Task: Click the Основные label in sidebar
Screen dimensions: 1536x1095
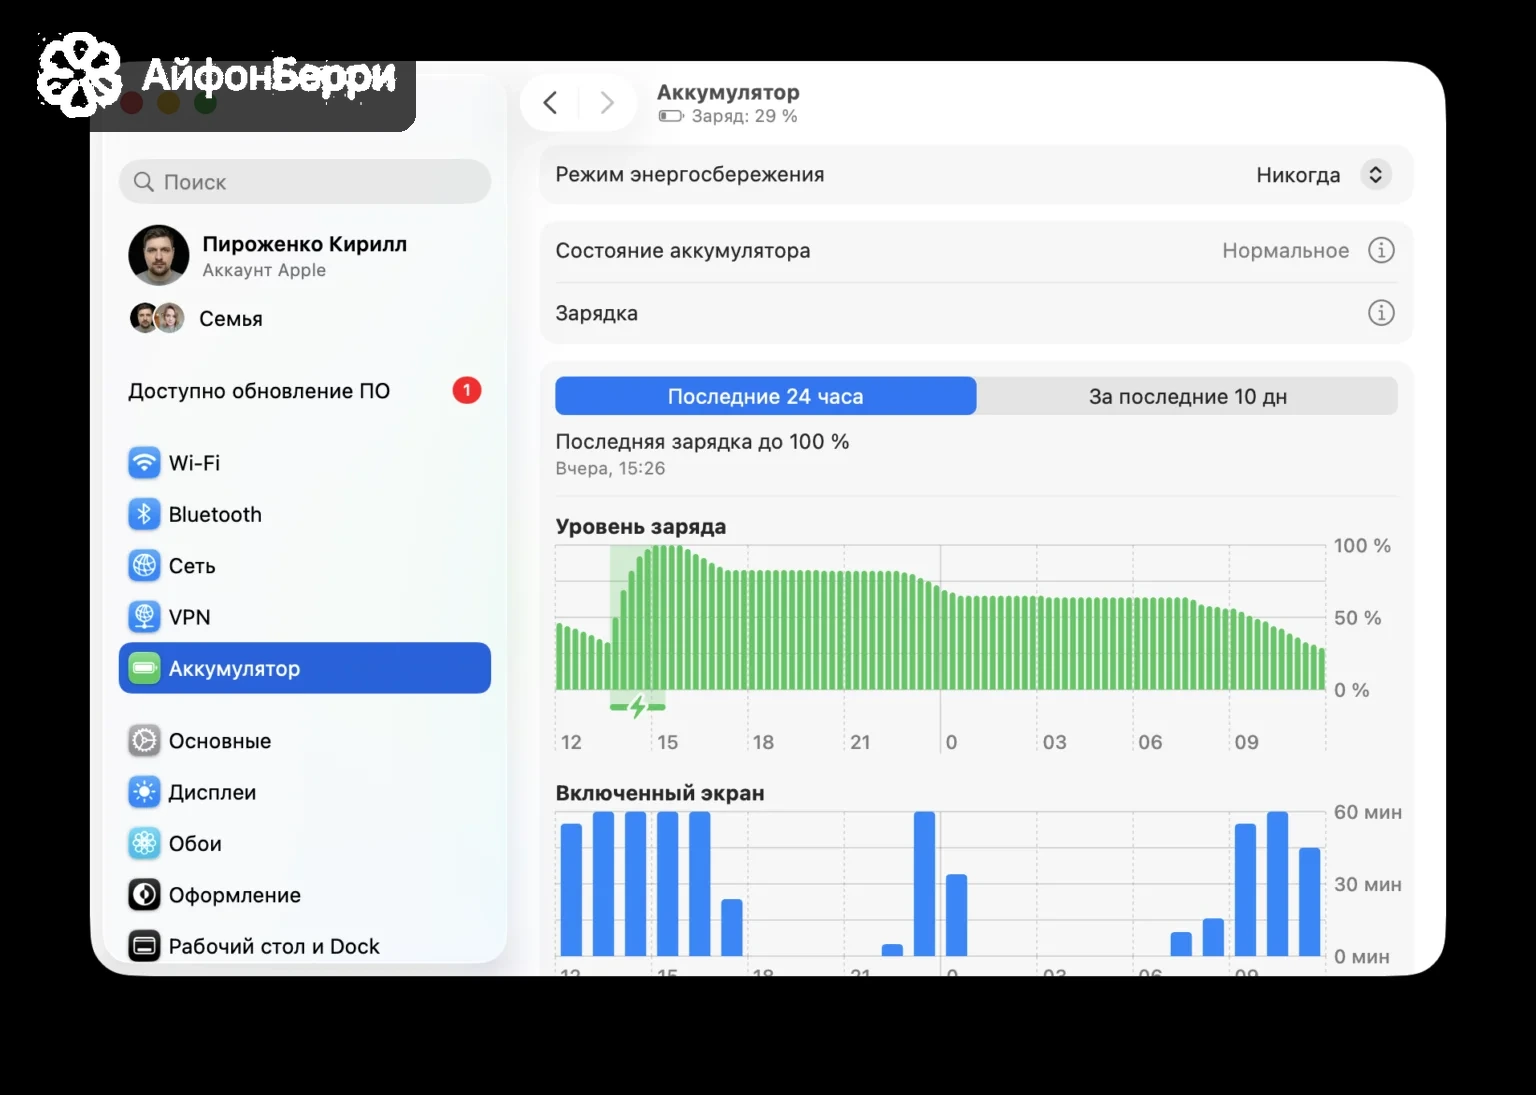Action: (x=220, y=741)
